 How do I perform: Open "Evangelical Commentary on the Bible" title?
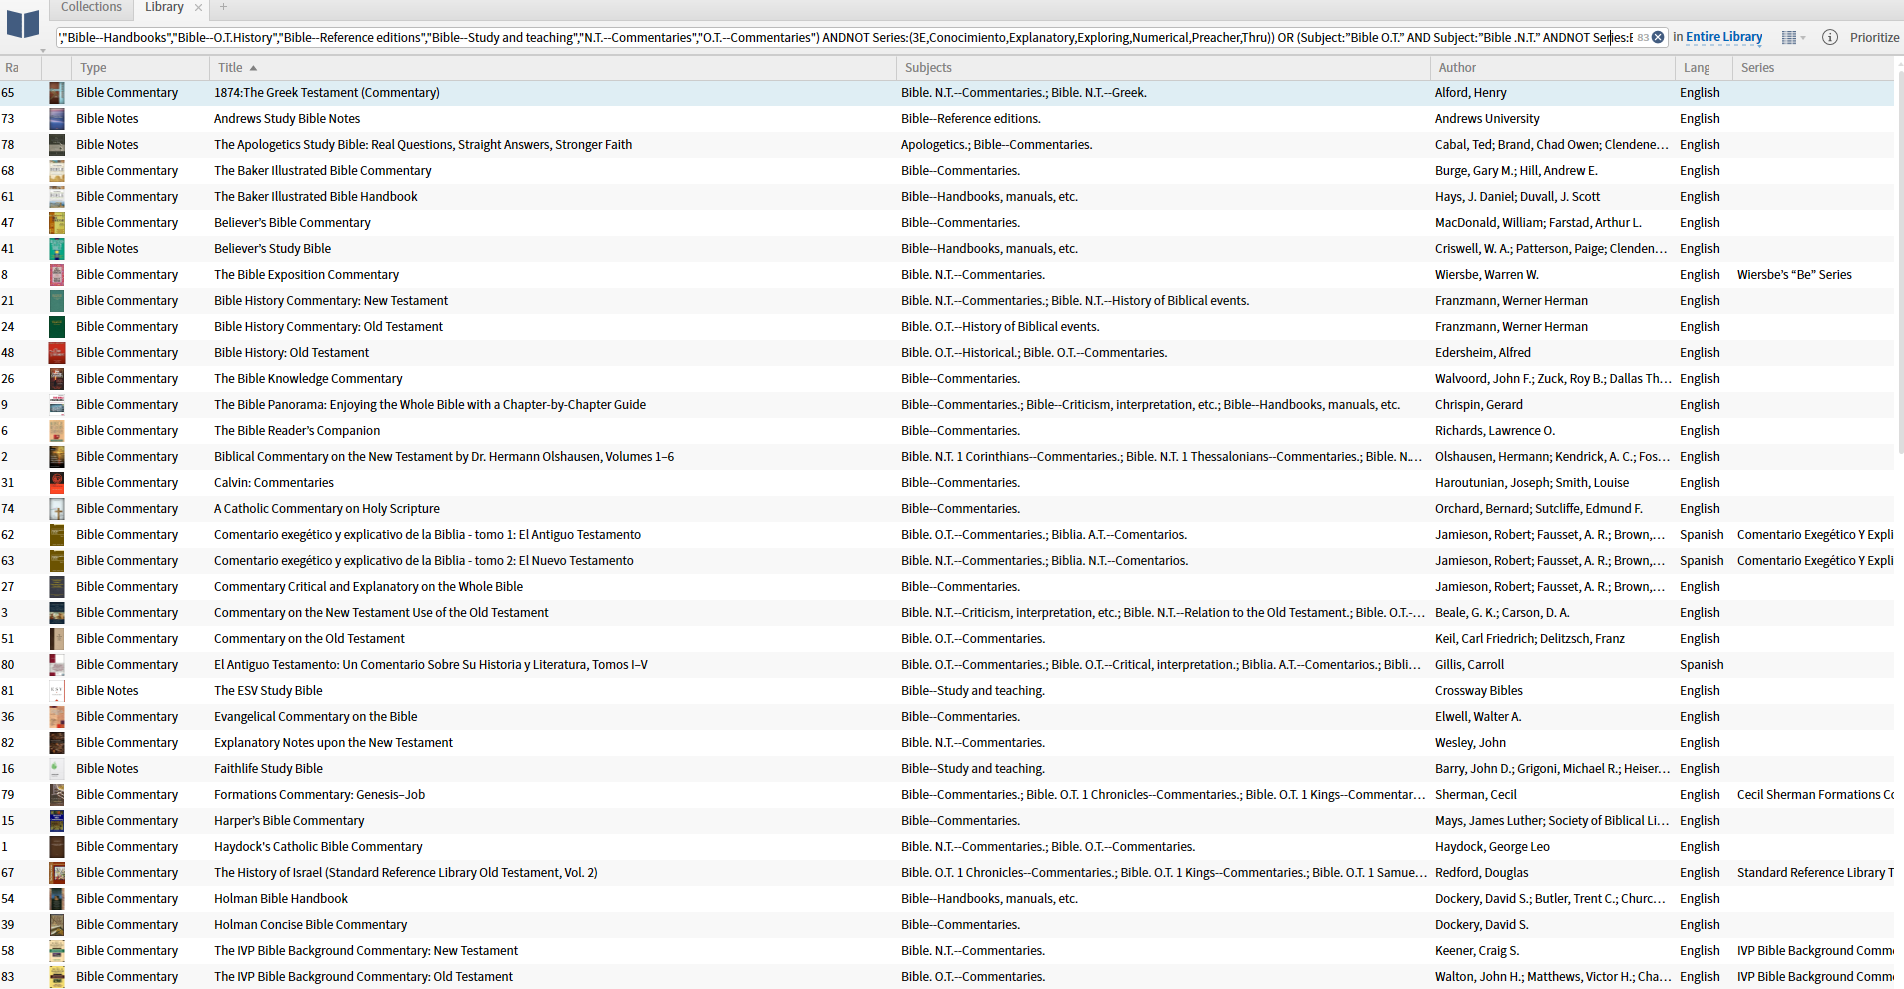(x=316, y=717)
